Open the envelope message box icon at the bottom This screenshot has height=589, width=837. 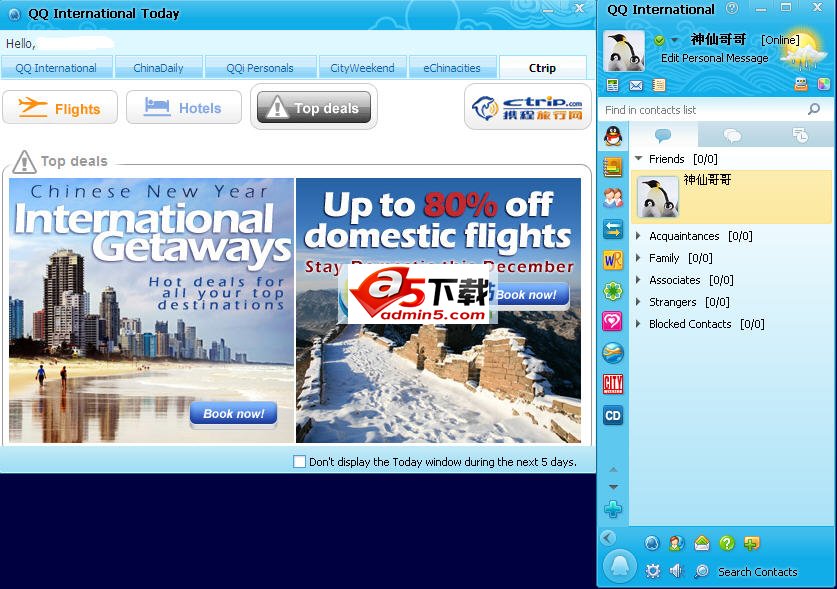point(702,543)
